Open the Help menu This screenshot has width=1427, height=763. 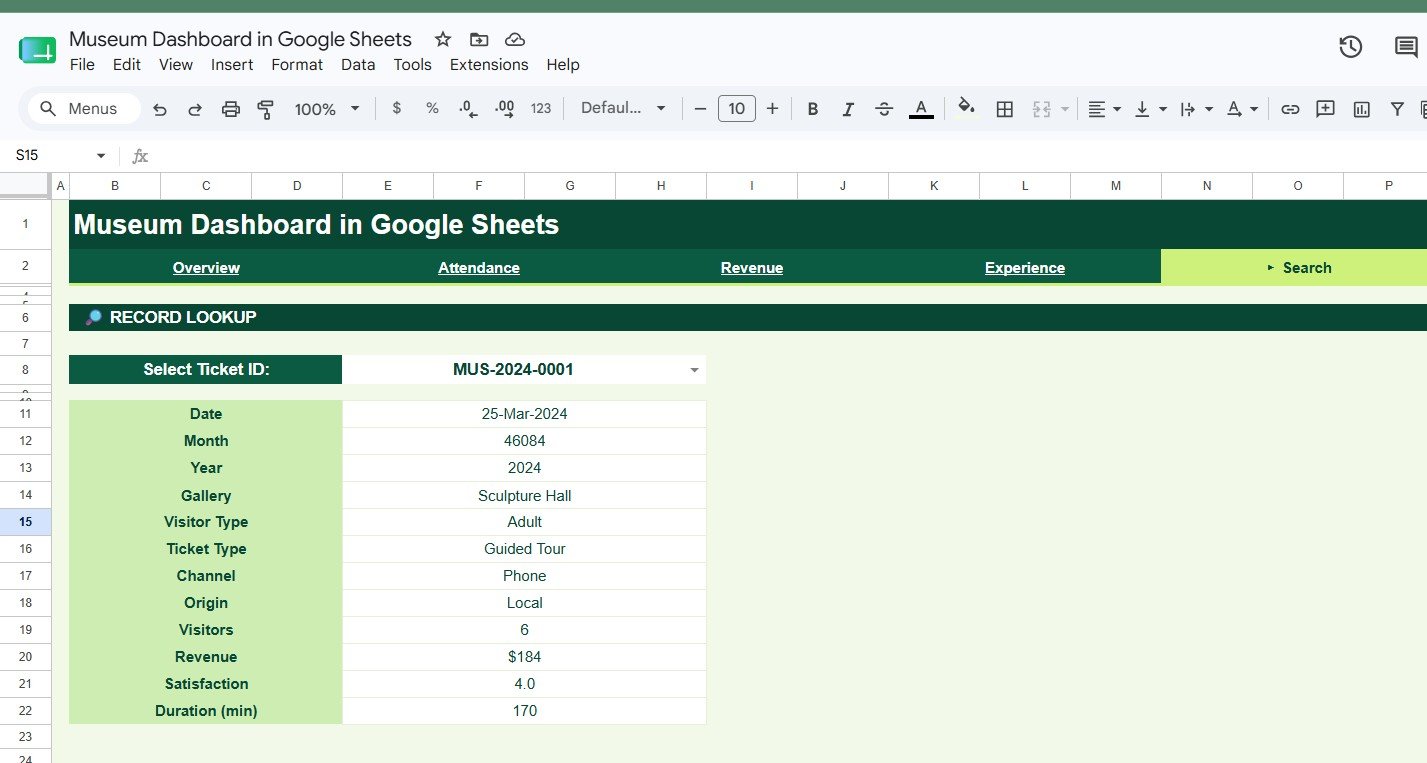click(x=563, y=64)
